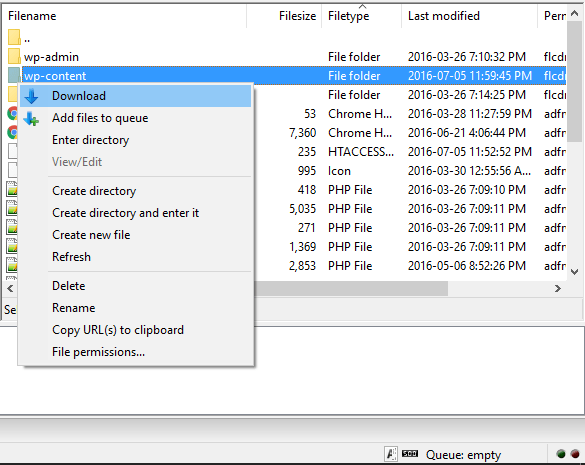Click the blue Download arrow icon
The height and width of the screenshot is (465, 585).
pos(31,96)
